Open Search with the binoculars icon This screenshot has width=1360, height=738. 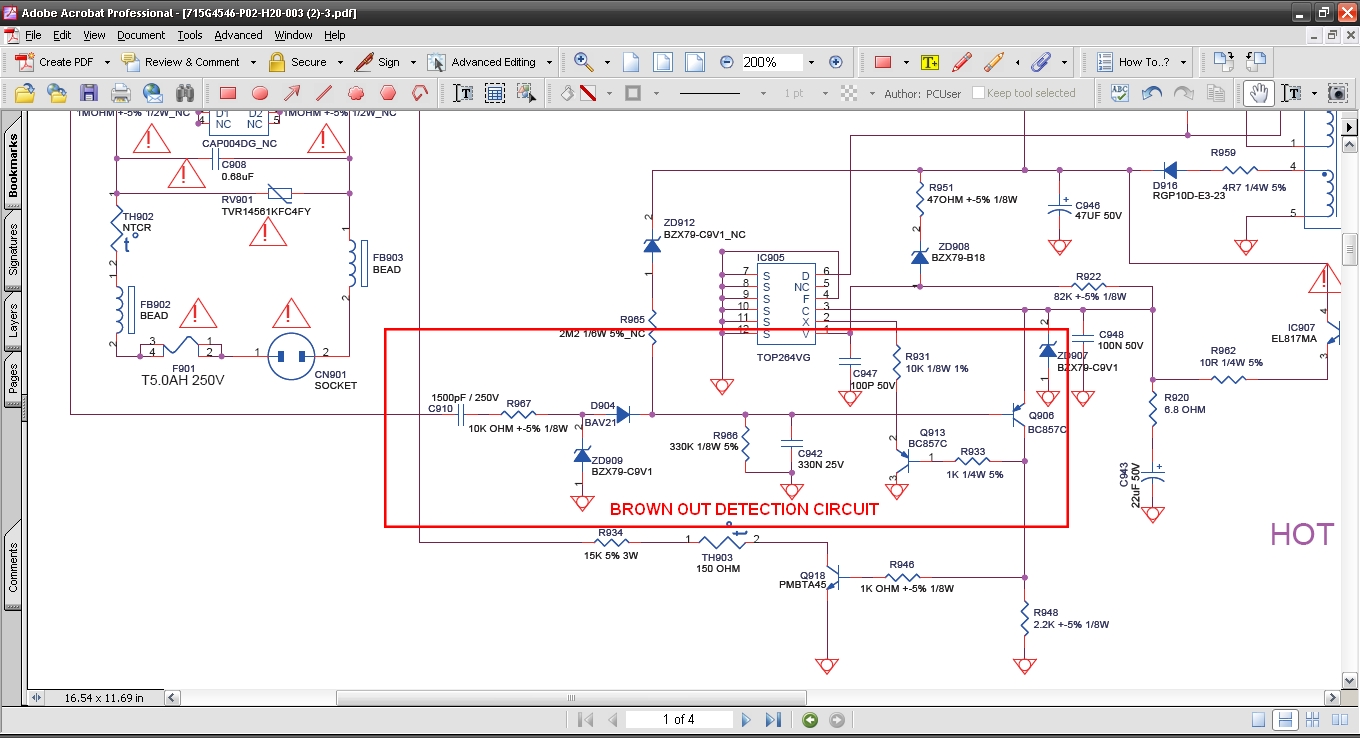pos(185,93)
